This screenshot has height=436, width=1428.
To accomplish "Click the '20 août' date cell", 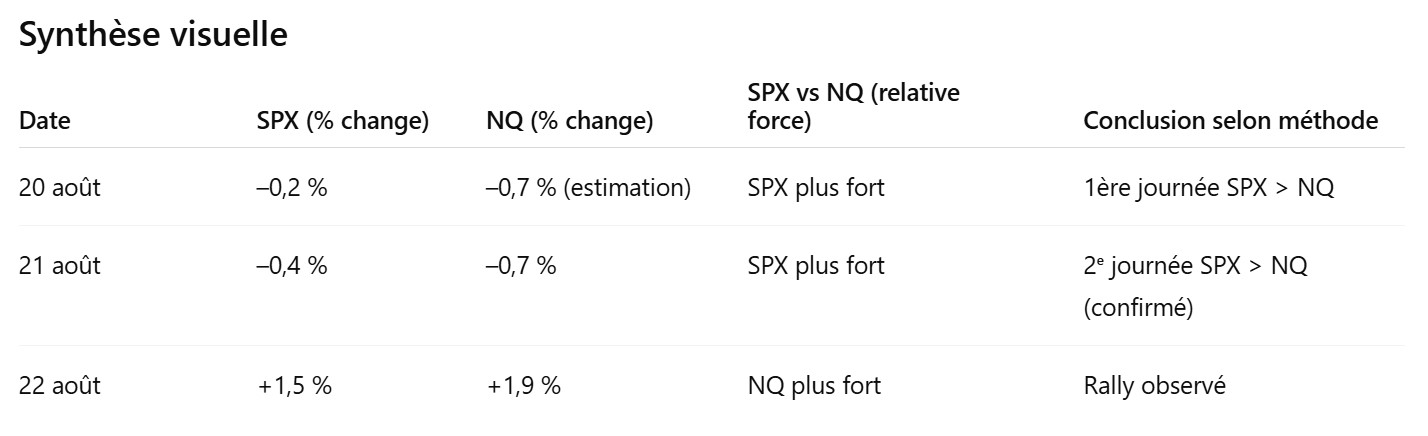I will [x=60, y=187].
